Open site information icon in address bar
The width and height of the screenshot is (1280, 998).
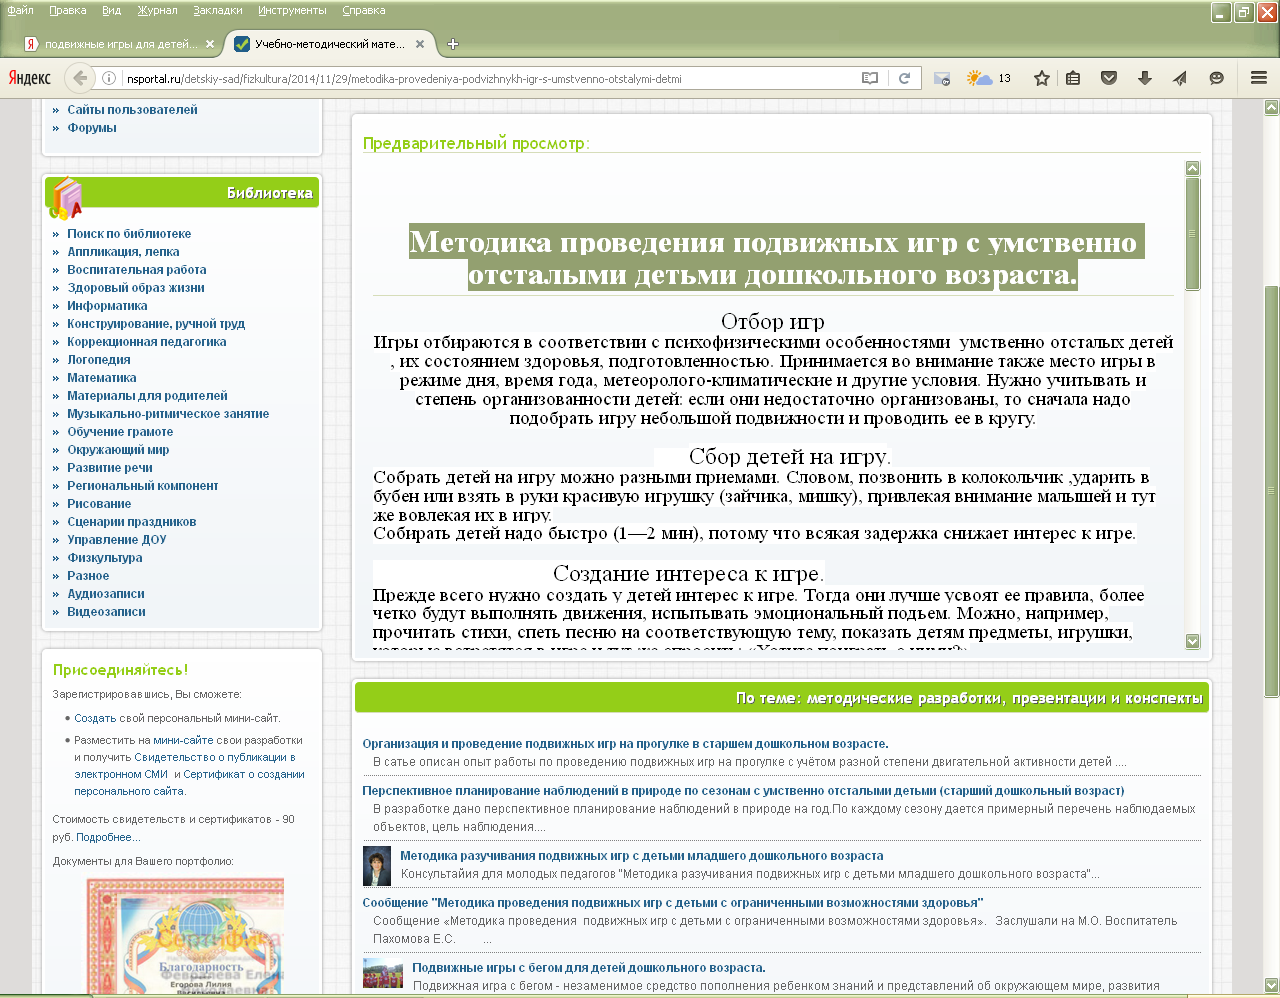pyautogui.click(x=109, y=78)
